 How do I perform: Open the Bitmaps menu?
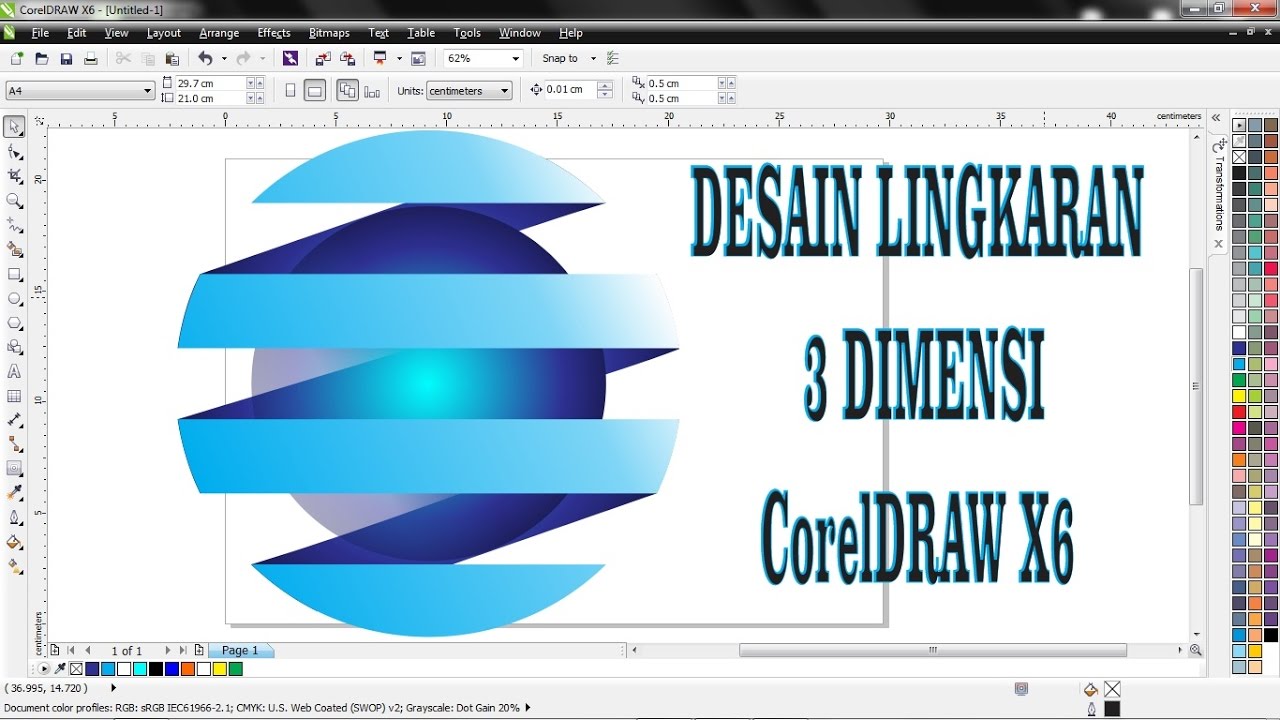pyautogui.click(x=329, y=33)
